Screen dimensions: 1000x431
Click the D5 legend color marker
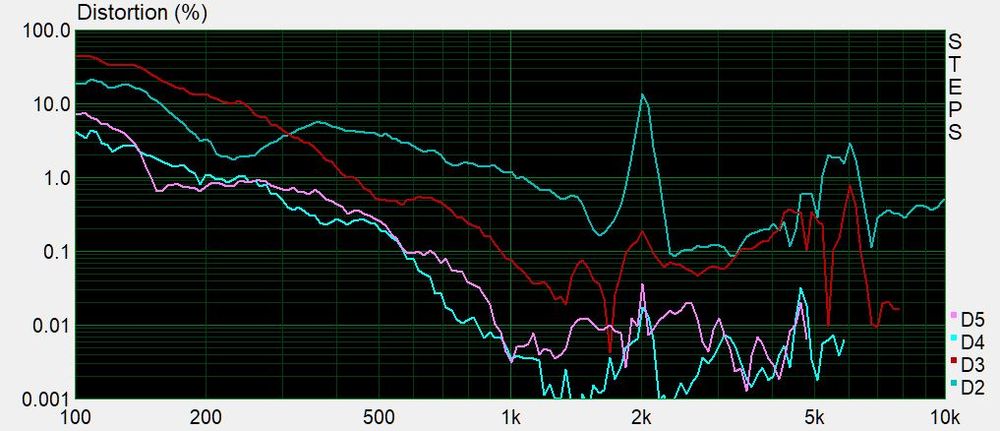[954, 316]
